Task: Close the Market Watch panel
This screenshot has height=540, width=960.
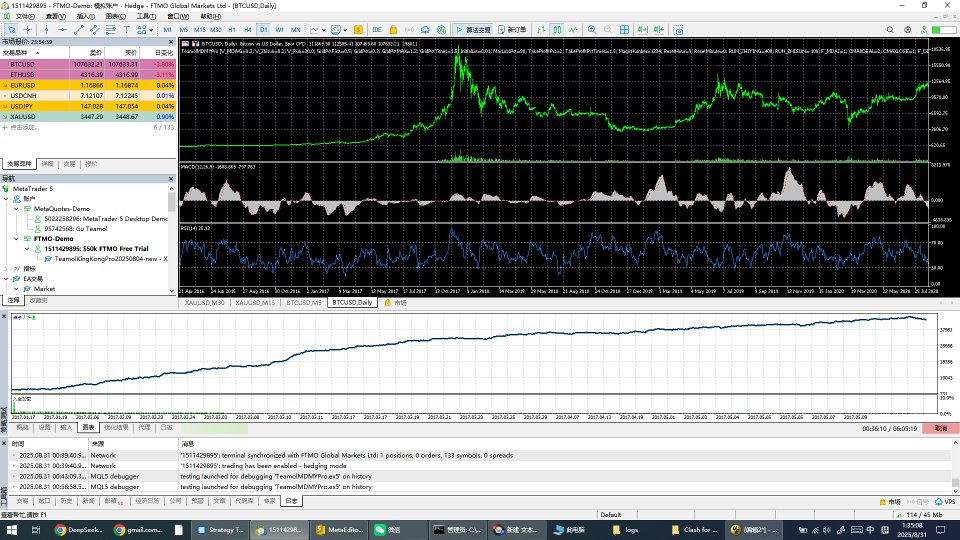Action: 171,42
